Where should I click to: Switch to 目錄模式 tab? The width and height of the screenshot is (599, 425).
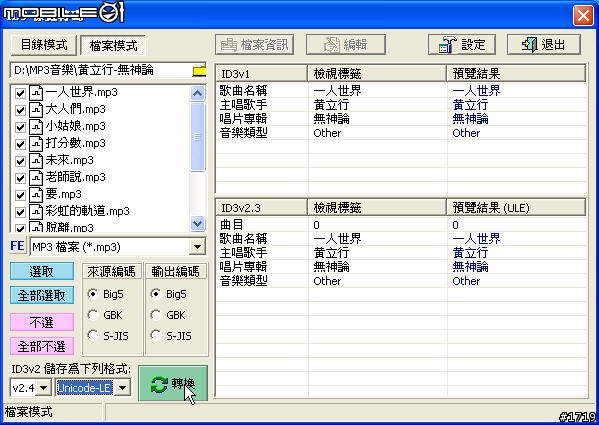coord(44,45)
